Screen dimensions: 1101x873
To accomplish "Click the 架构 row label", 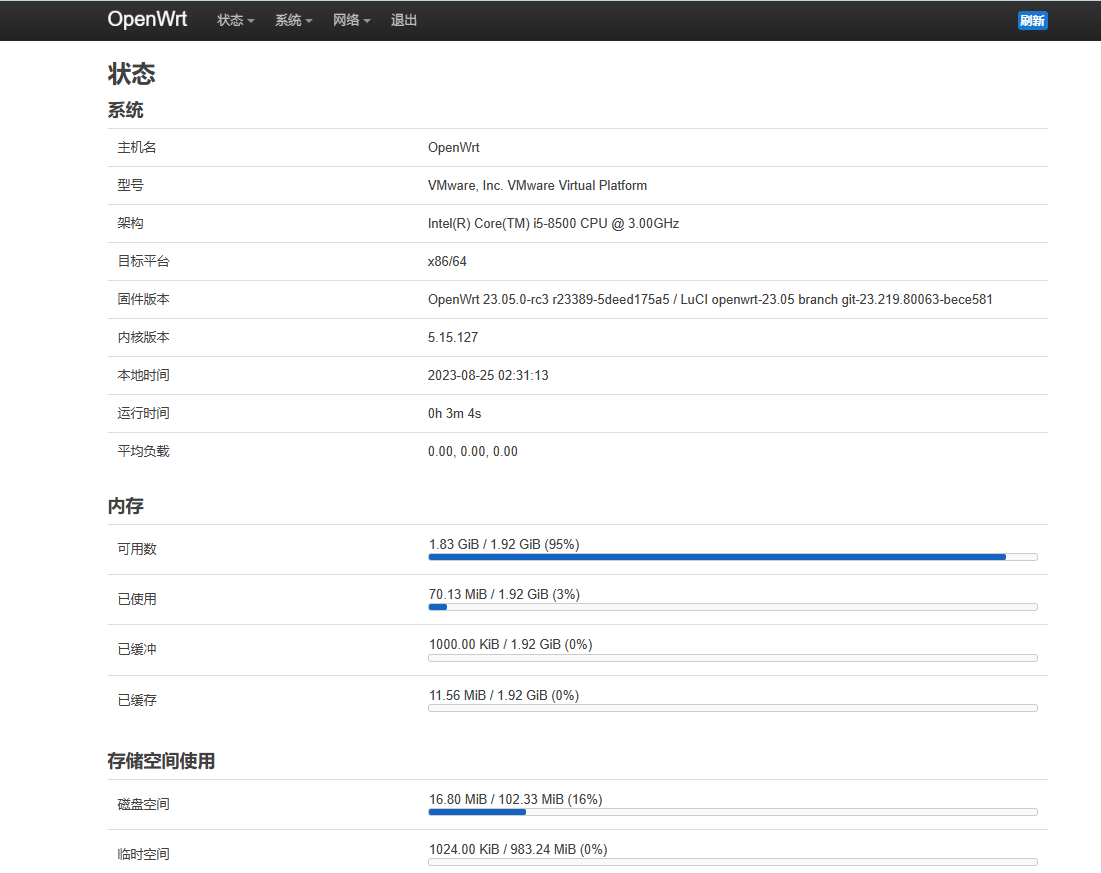I will 131,223.
